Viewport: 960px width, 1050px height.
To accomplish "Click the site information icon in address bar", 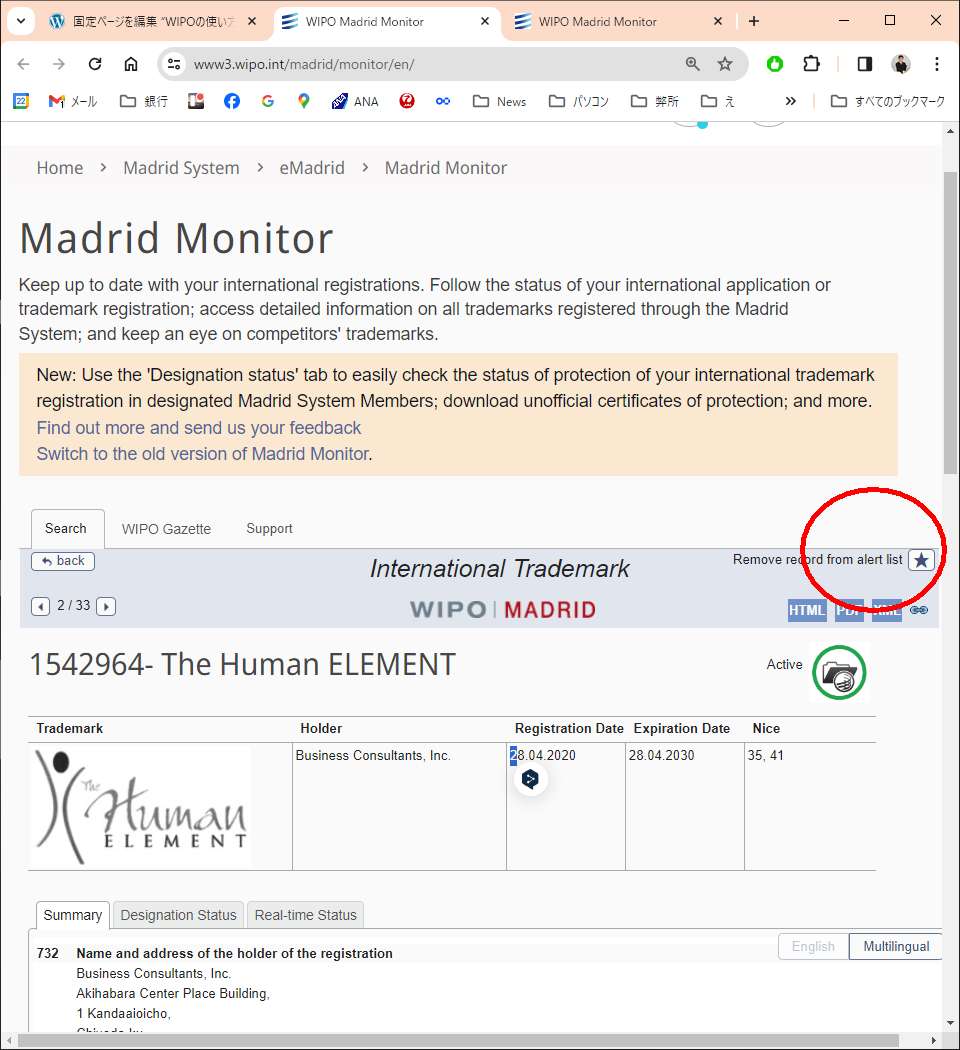I will (174, 64).
